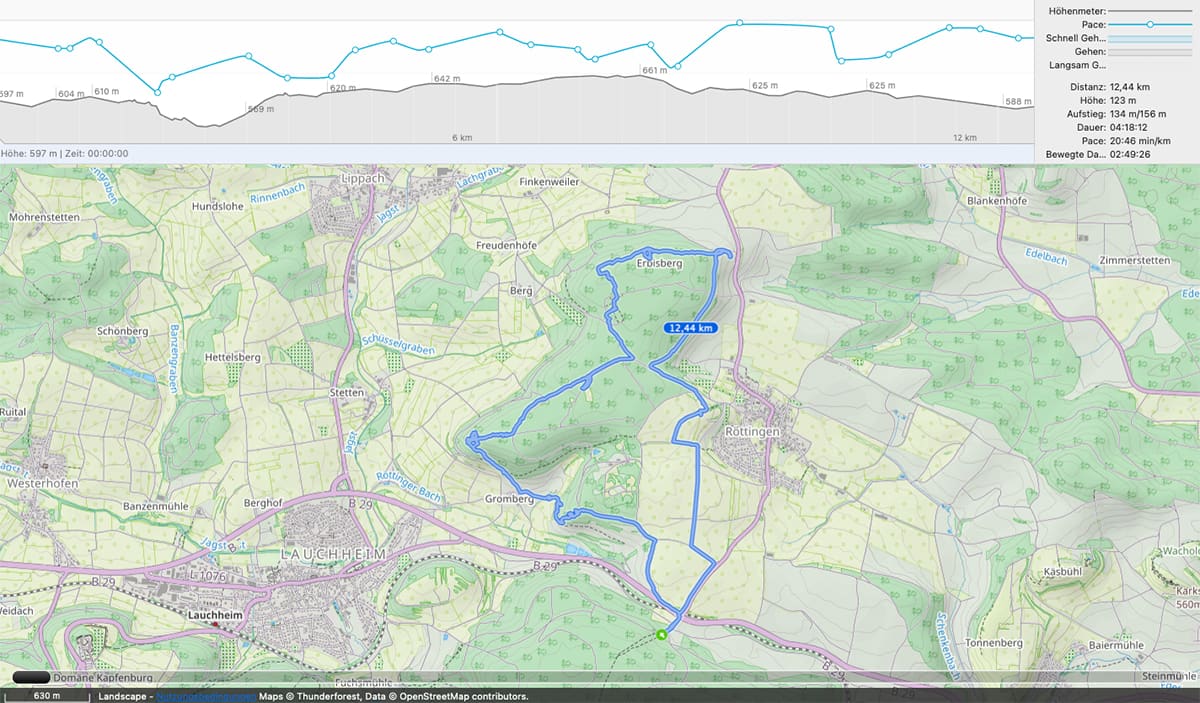1200x703 pixels.
Task: Click the Langsam G… legend label
Action: pyautogui.click(x=1077, y=65)
